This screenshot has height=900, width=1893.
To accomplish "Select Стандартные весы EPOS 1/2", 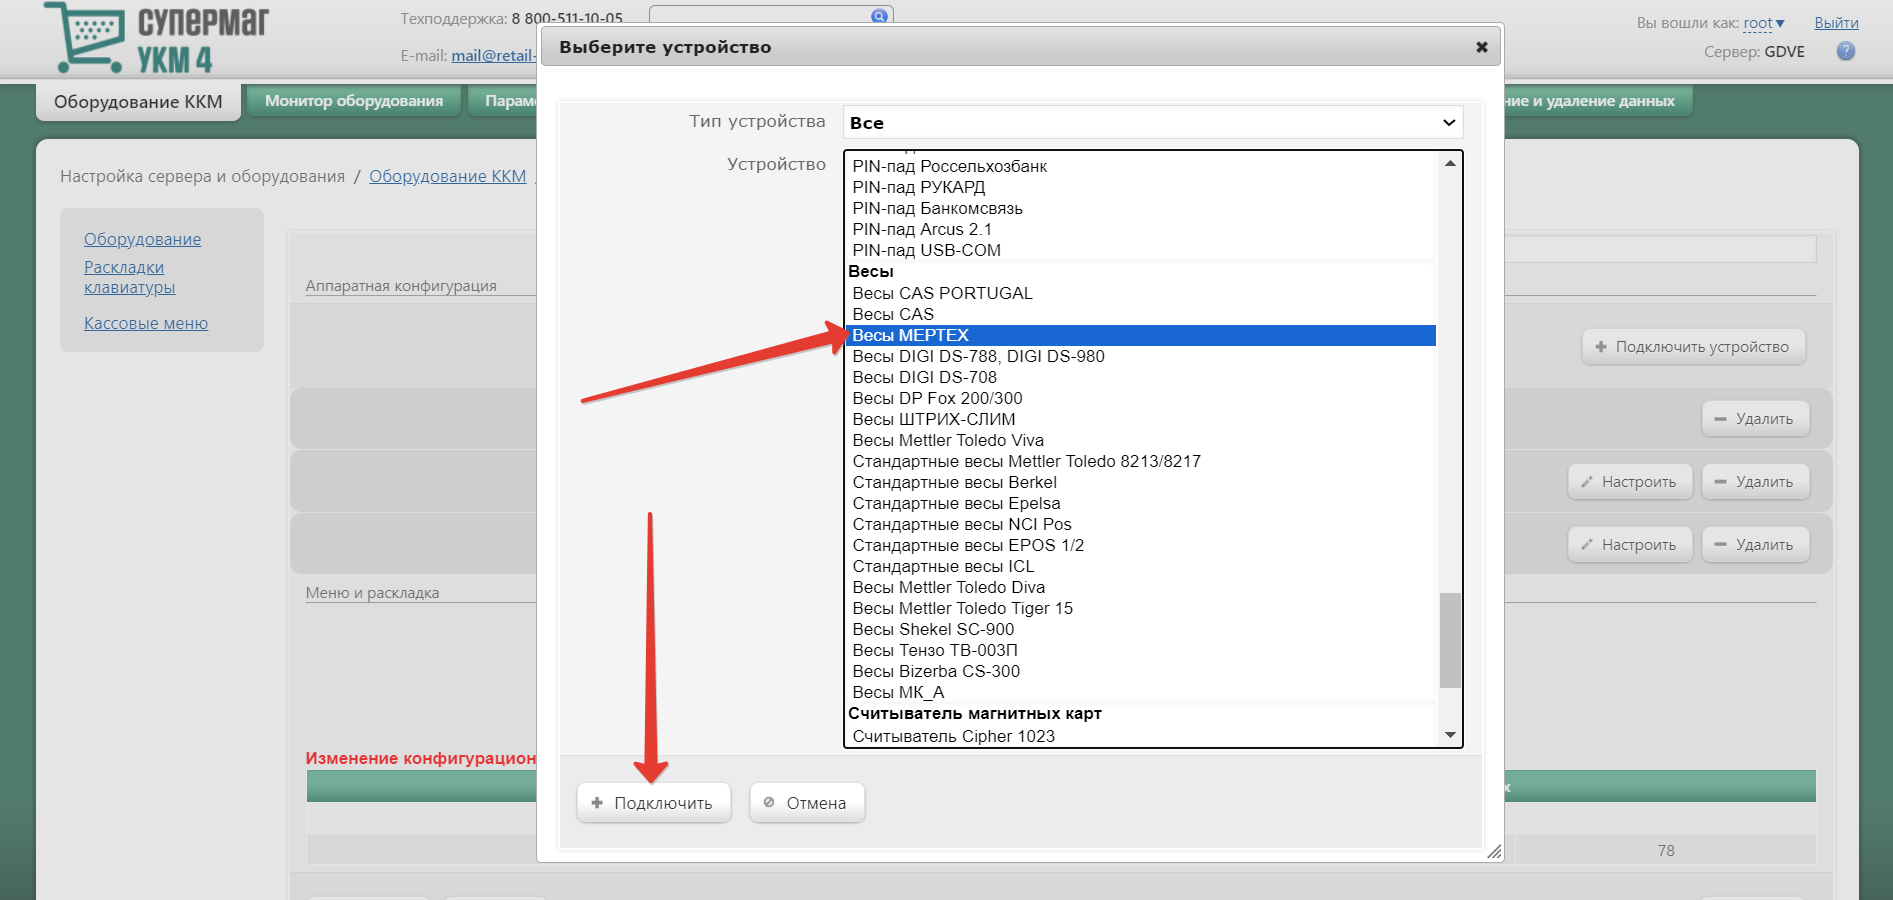I will pyautogui.click(x=1140, y=545).
